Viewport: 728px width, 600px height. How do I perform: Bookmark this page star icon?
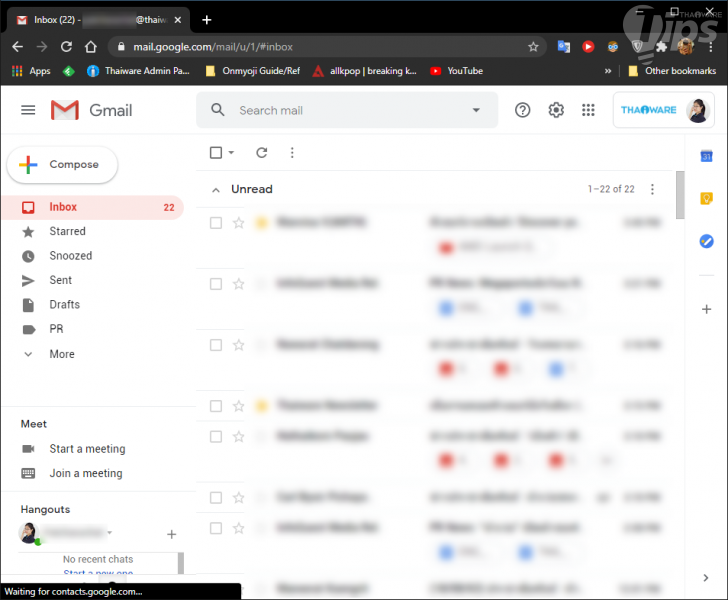click(533, 46)
